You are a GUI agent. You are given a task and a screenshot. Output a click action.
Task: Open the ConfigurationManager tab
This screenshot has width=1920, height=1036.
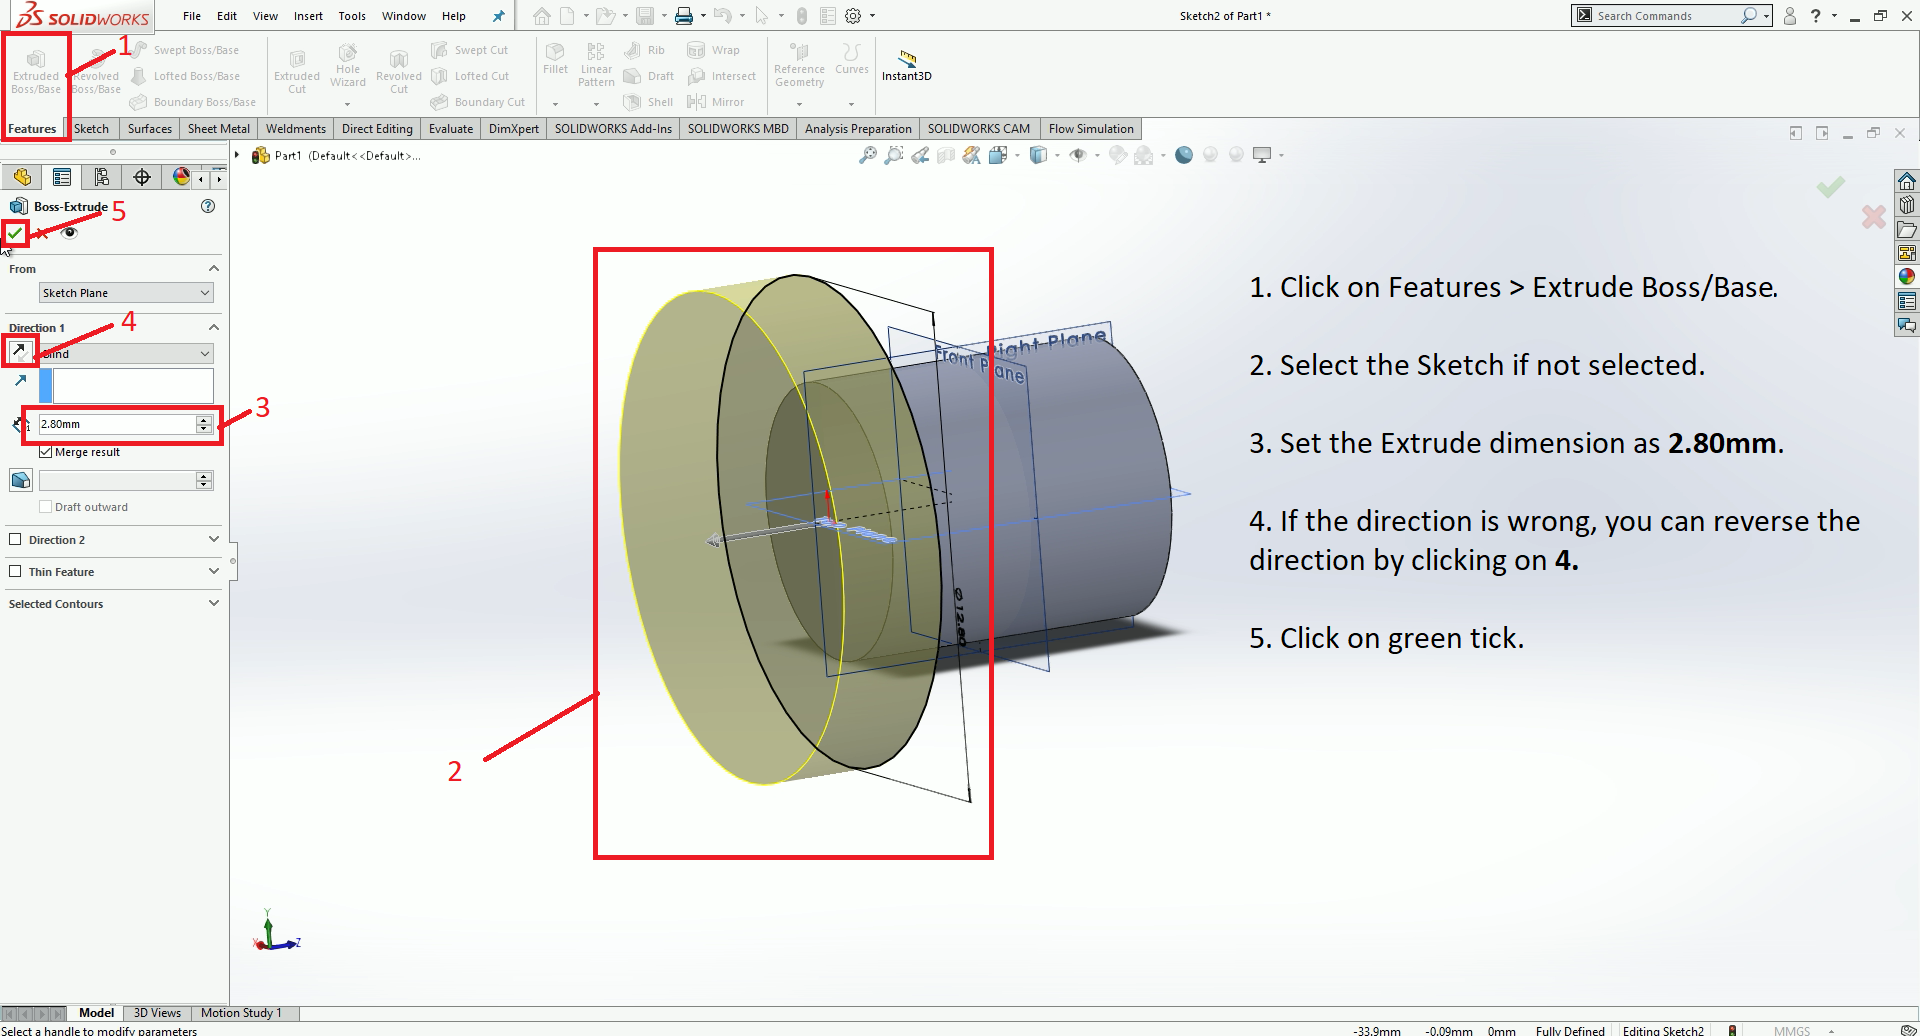(x=102, y=177)
